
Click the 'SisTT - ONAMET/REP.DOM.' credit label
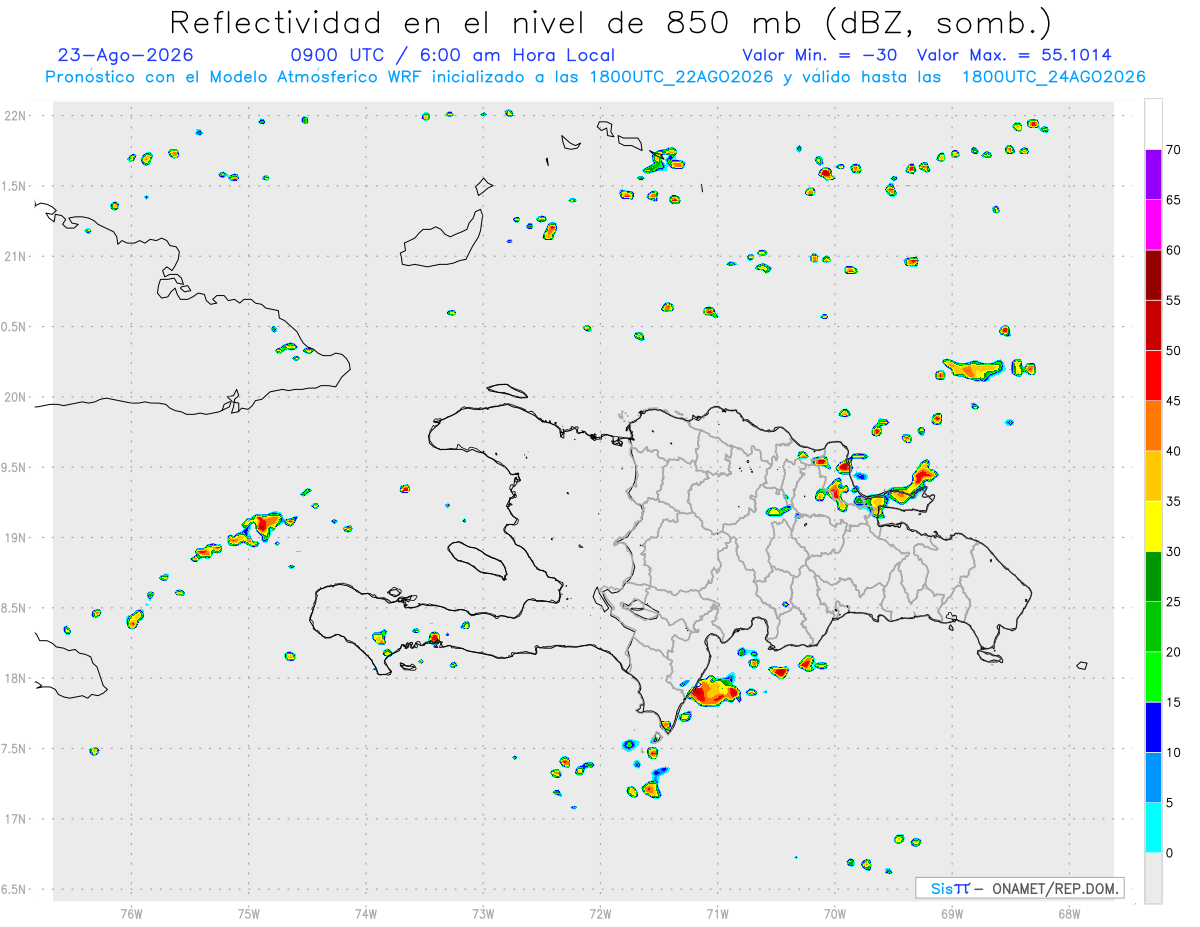1020,888
